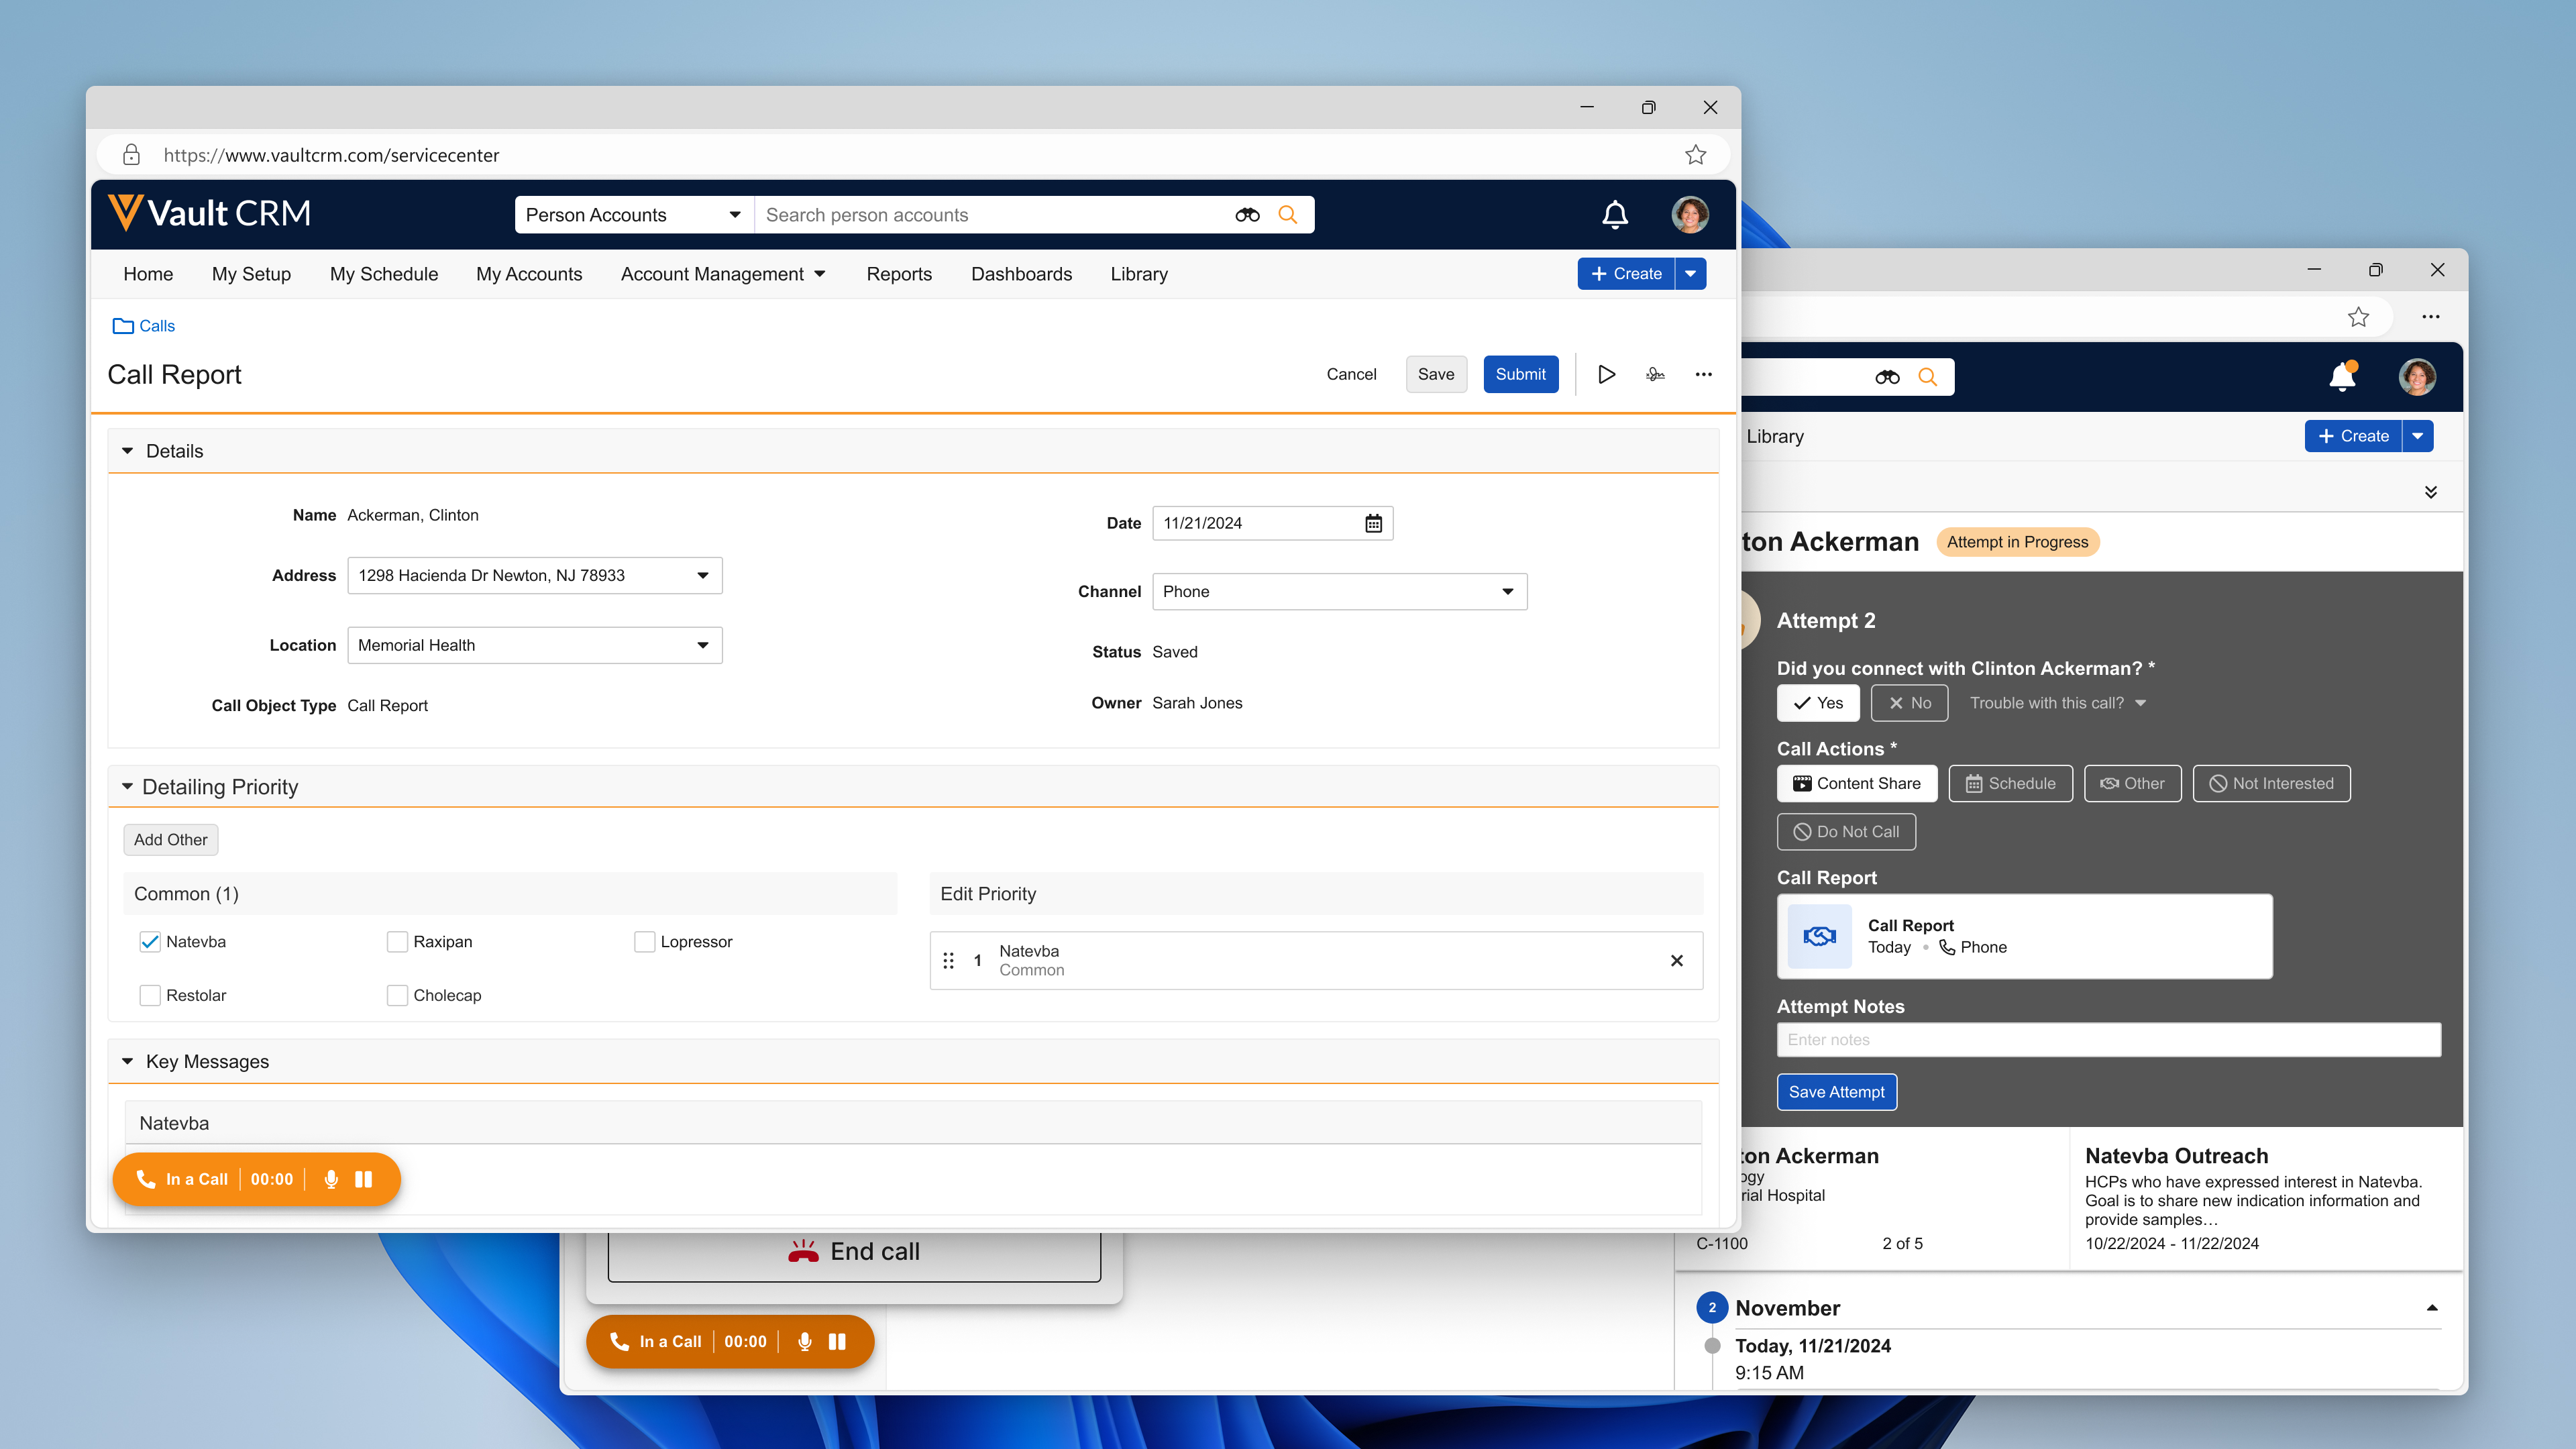Expand the Location dropdown Memorial Health
2576x1449 pixels.
tap(534, 645)
